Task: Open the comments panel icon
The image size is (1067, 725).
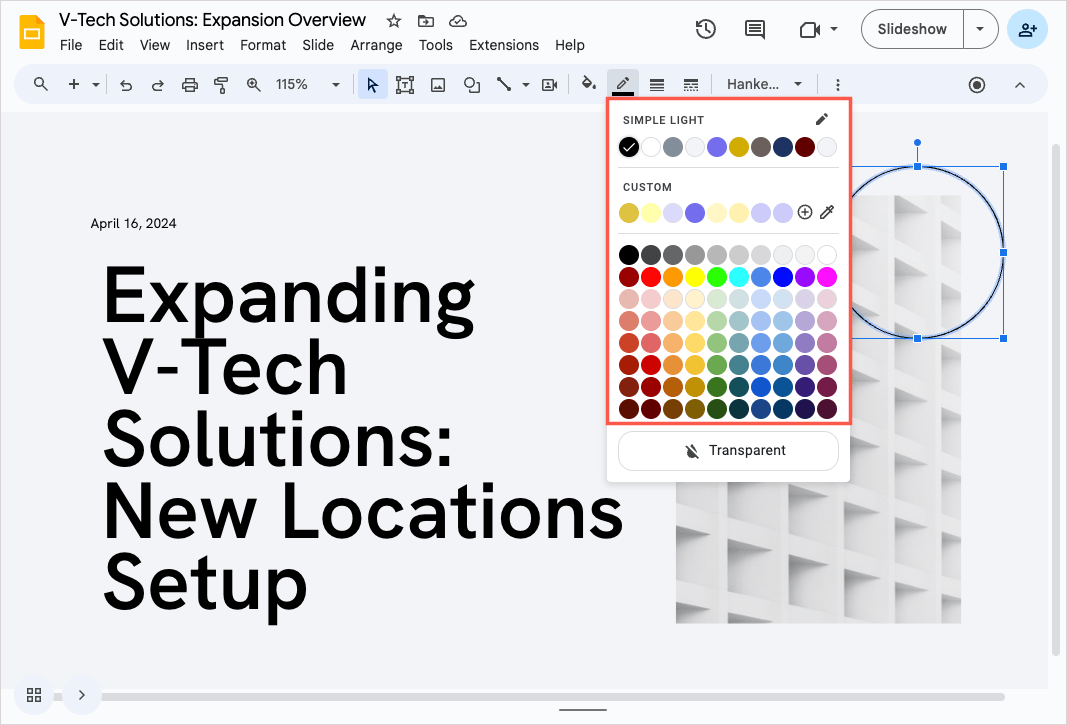Action: coord(755,29)
